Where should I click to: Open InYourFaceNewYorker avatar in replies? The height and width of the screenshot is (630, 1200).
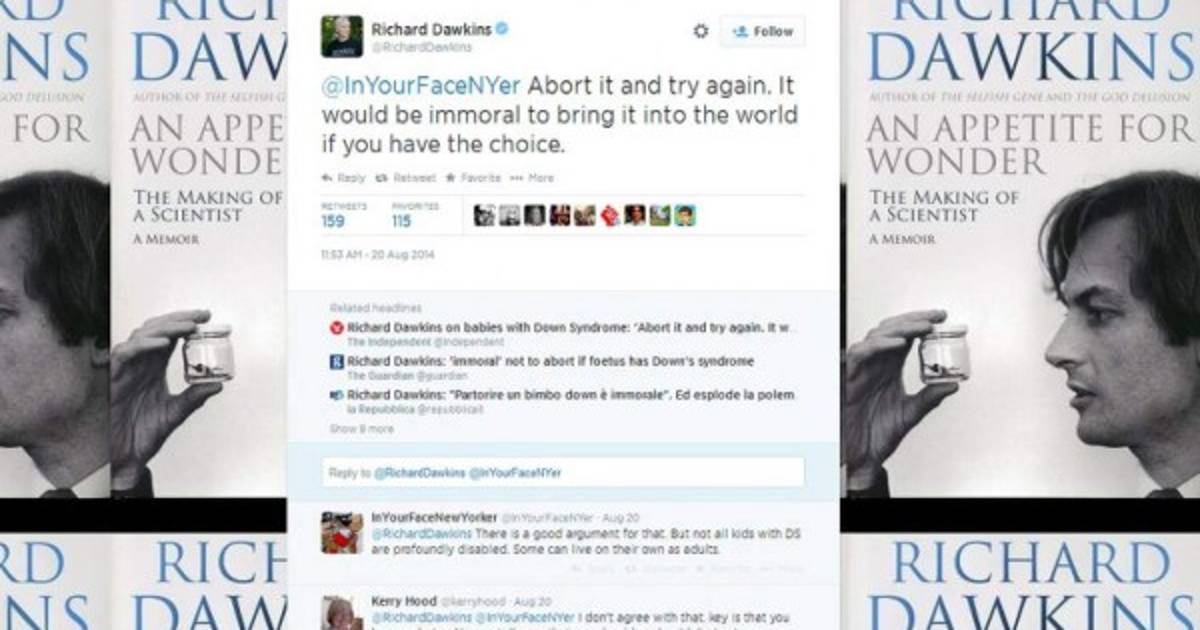(342, 532)
